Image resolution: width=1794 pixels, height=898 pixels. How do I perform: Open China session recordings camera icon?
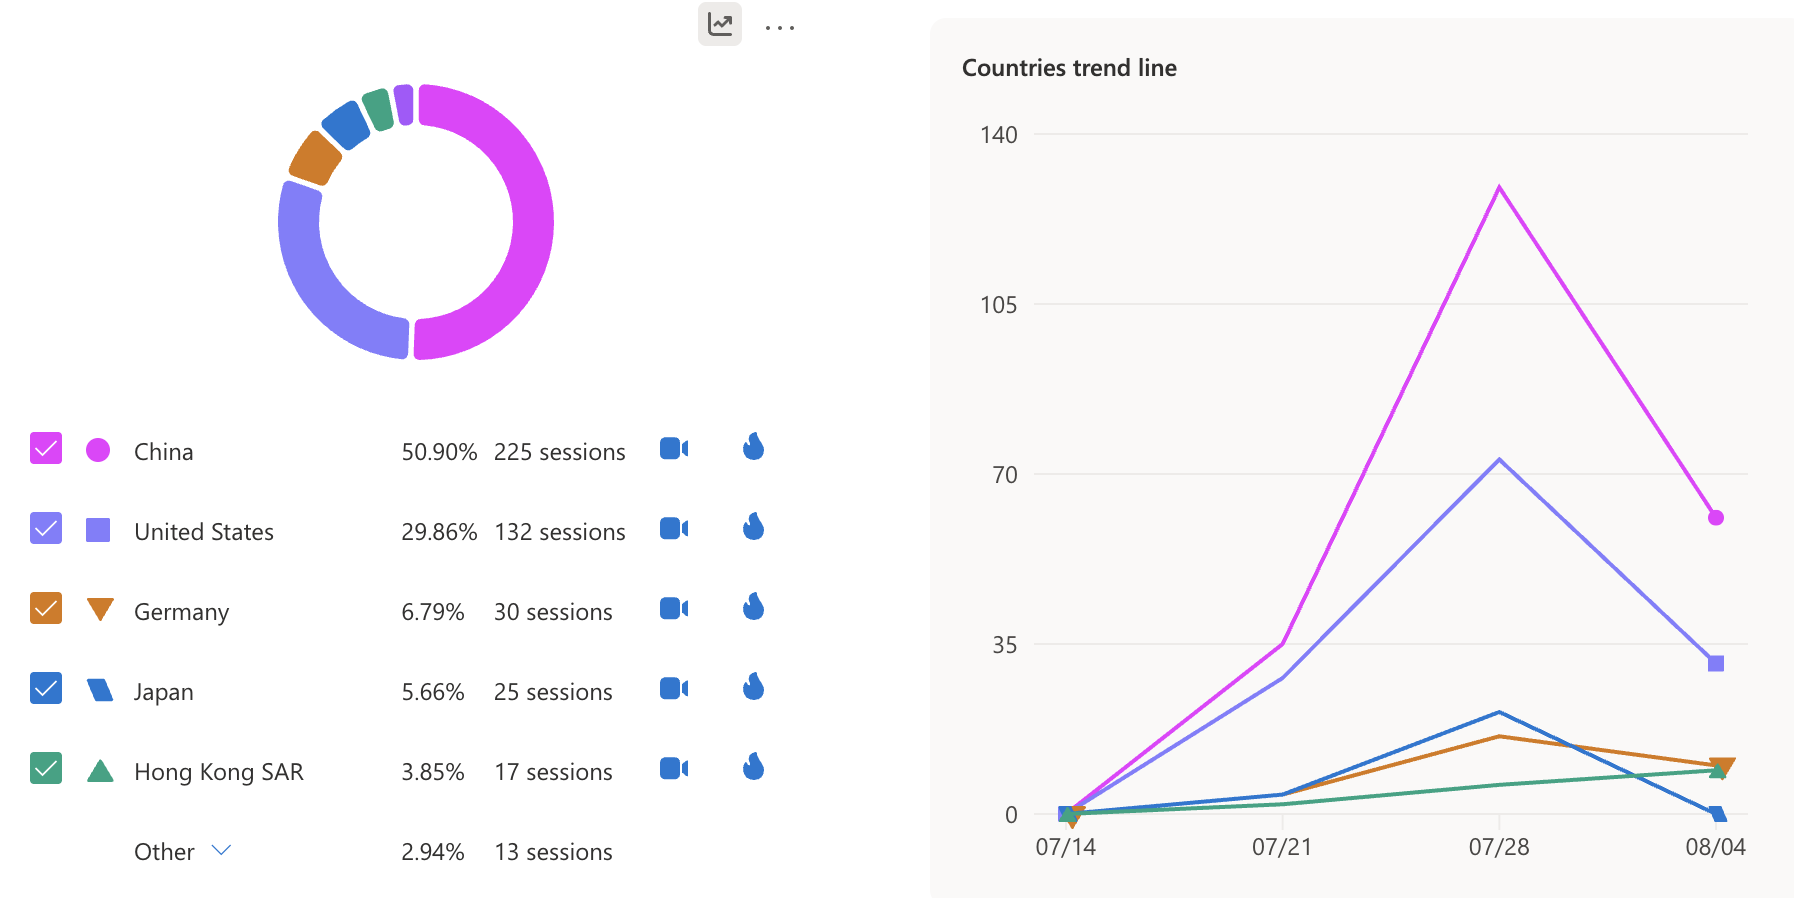674,449
